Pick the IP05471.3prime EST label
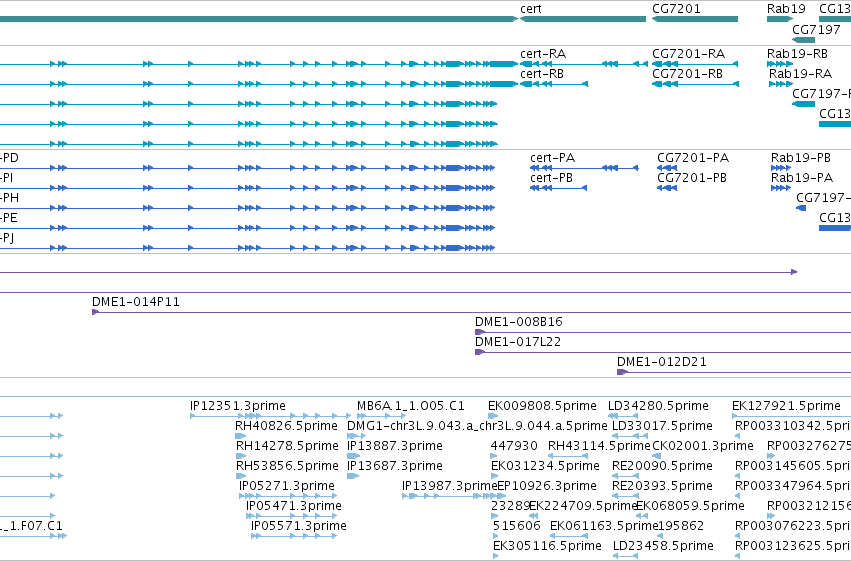 [x=294, y=506]
